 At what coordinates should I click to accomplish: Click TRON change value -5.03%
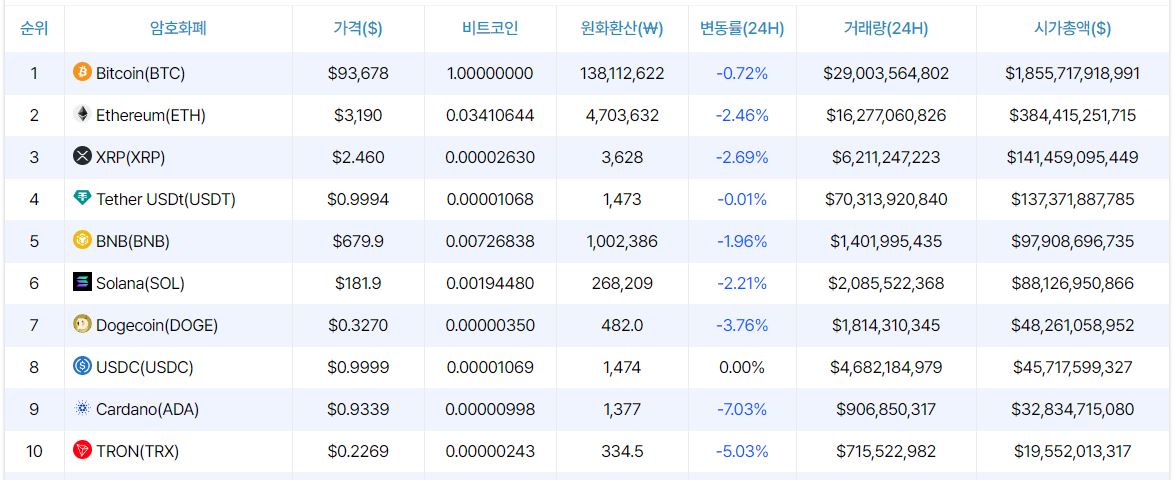tap(742, 451)
